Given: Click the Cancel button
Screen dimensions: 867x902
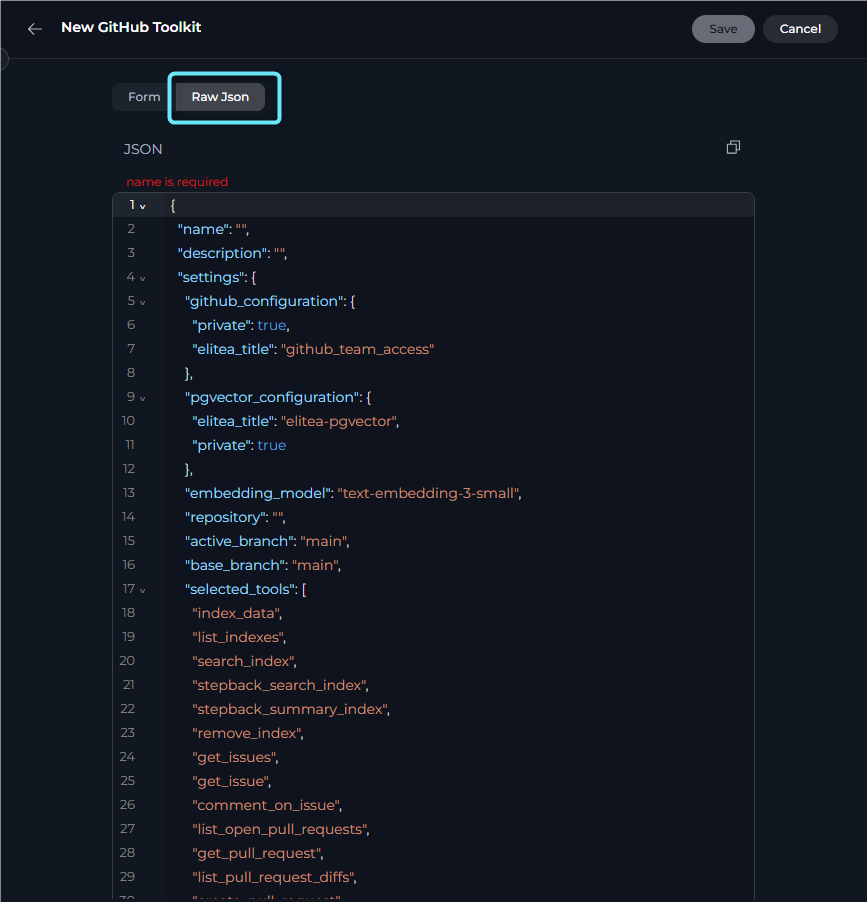Looking at the screenshot, I should (800, 29).
